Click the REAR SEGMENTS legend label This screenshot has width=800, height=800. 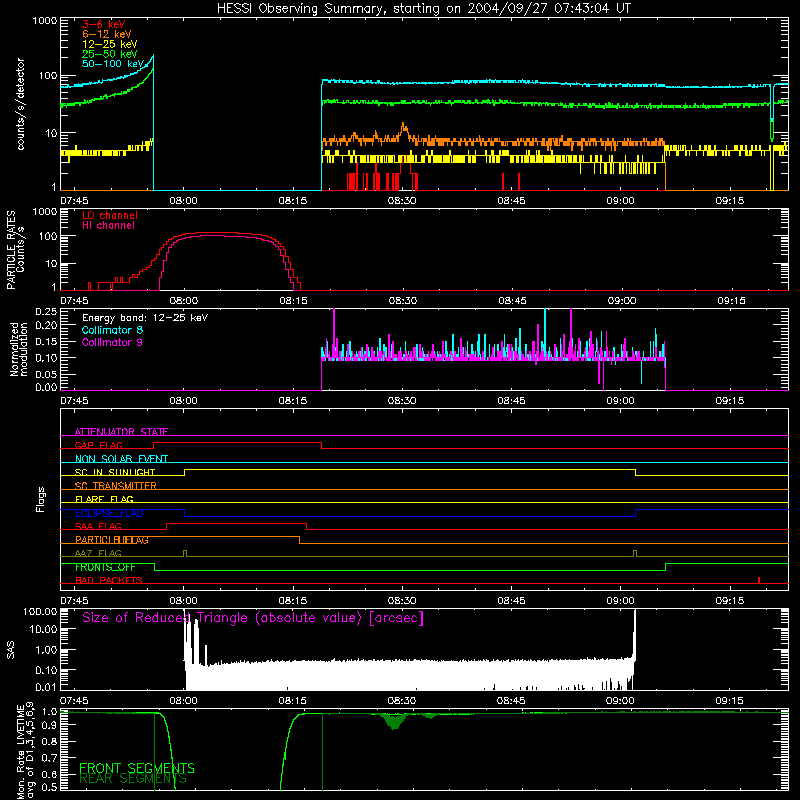(x=133, y=778)
